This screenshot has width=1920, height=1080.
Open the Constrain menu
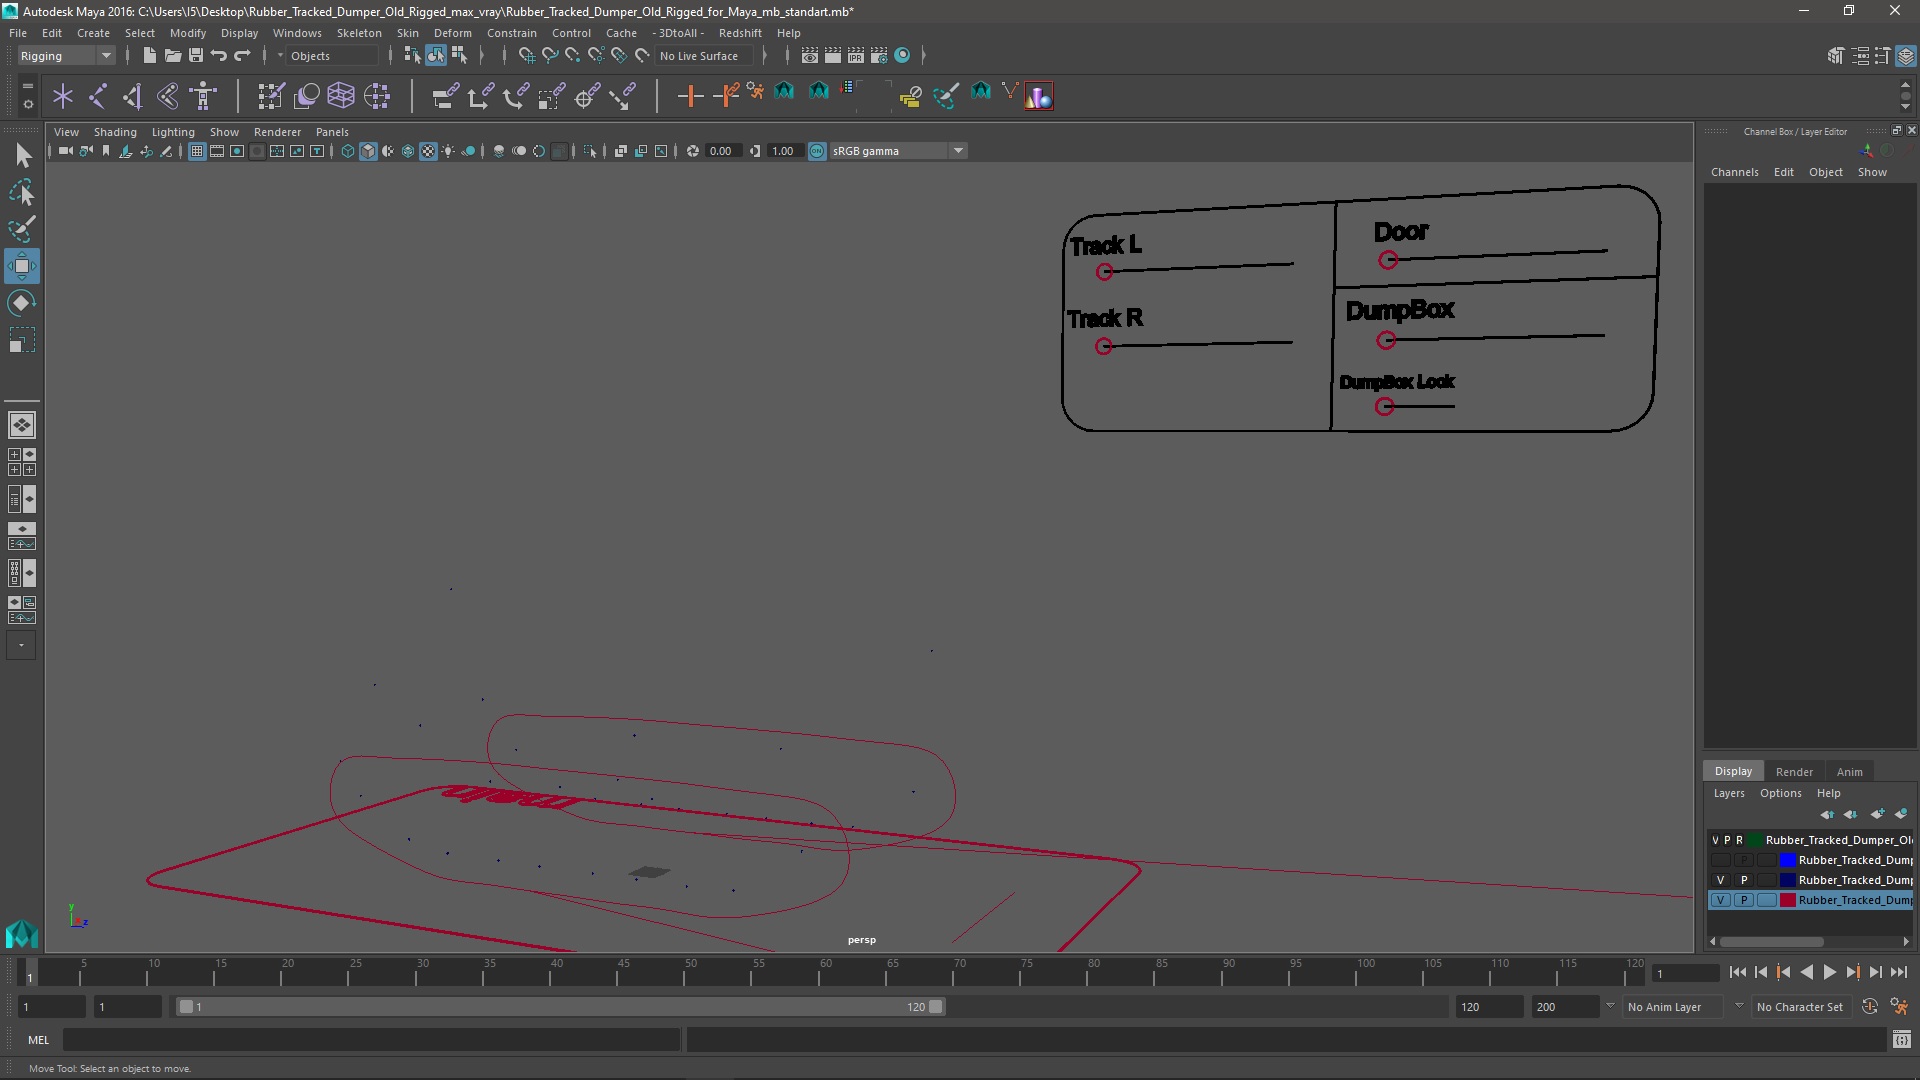[x=512, y=33]
